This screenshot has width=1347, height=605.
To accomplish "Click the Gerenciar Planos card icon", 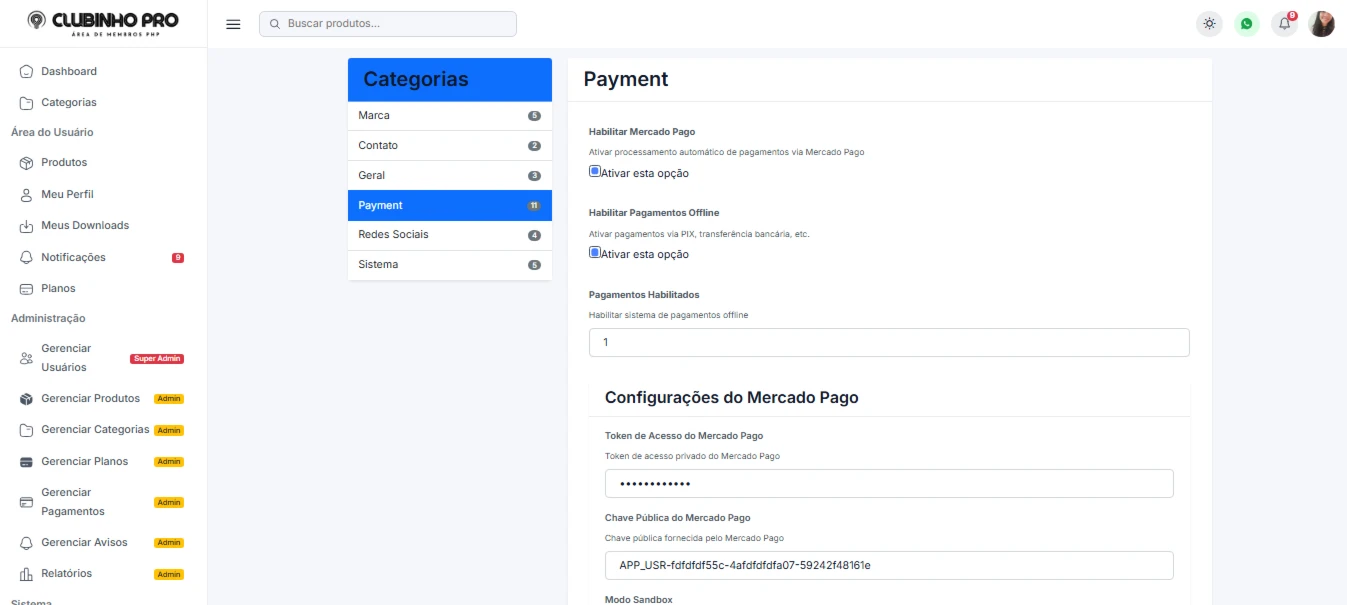I will coord(27,462).
